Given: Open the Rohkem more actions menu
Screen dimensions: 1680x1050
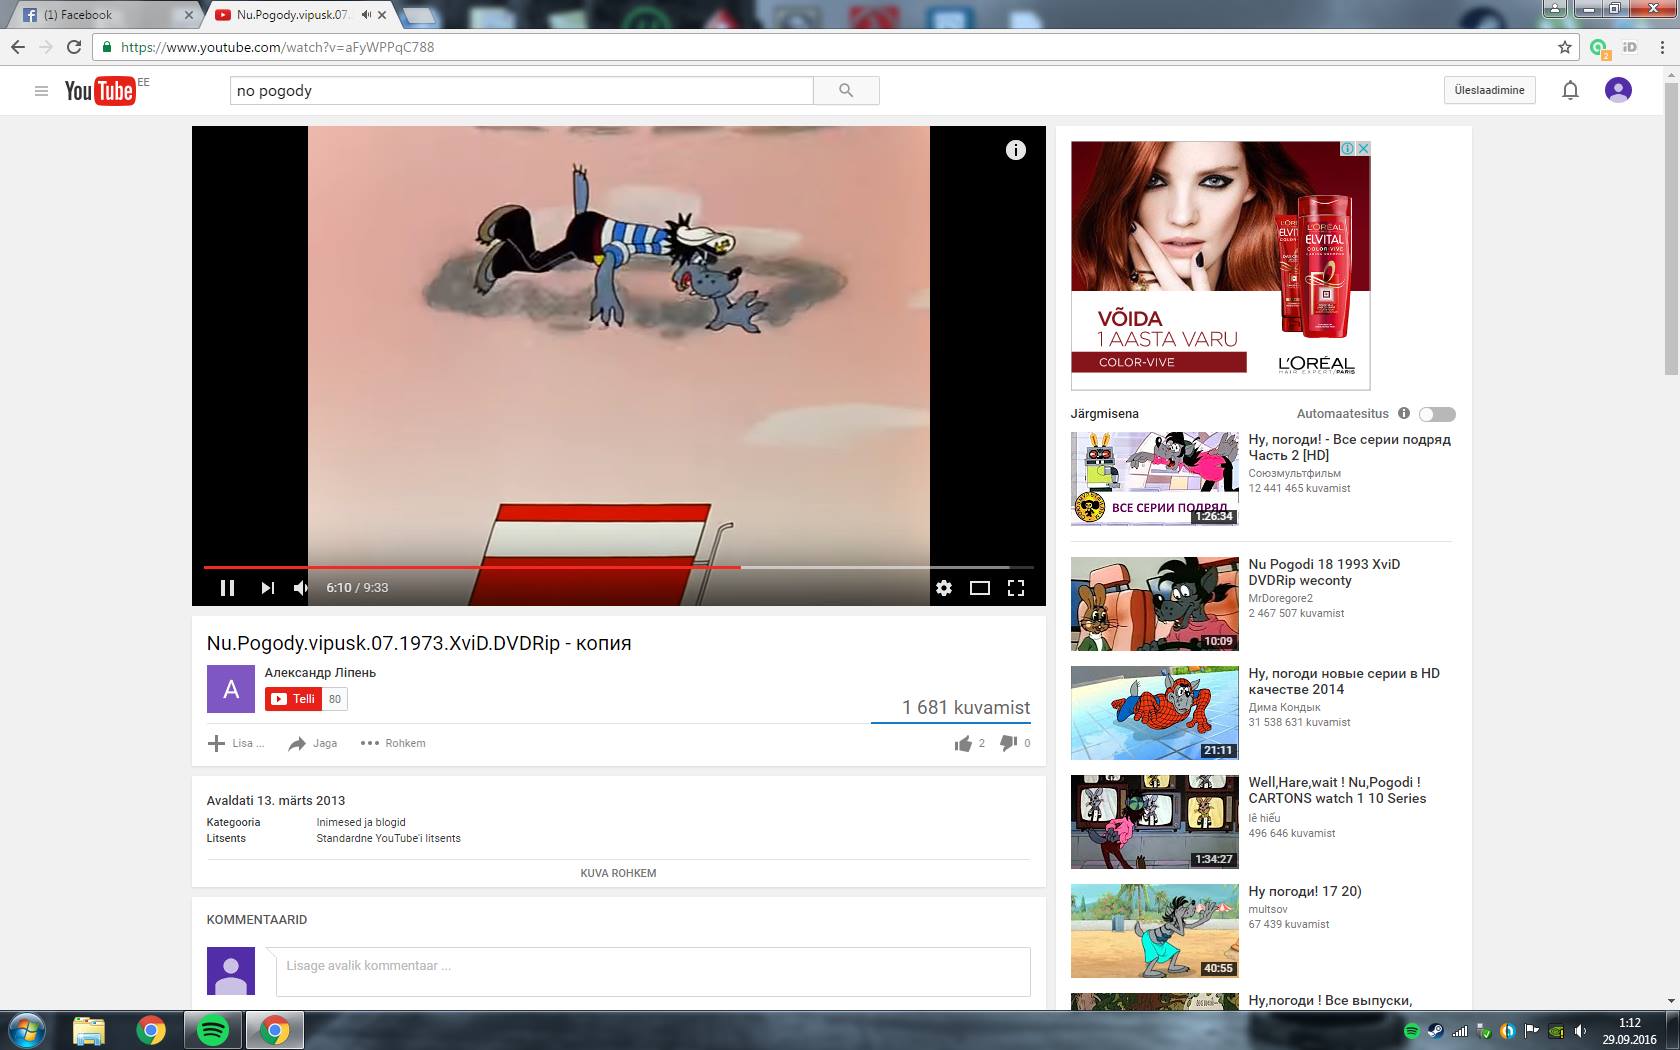Looking at the screenshot, I should pos(393,743).
